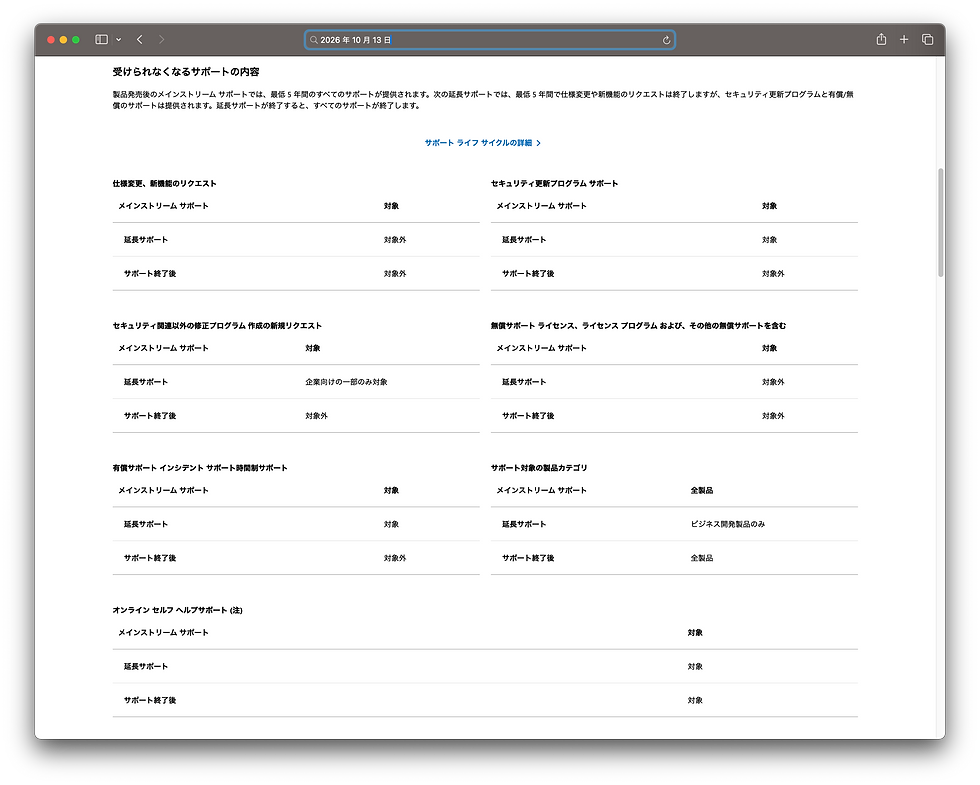The height and width of the screenshot is (785, 980).
Task: Select the heading 仕様変更、新機能のリクエスト
Action: pyautogui.click(x=164, y=183)
